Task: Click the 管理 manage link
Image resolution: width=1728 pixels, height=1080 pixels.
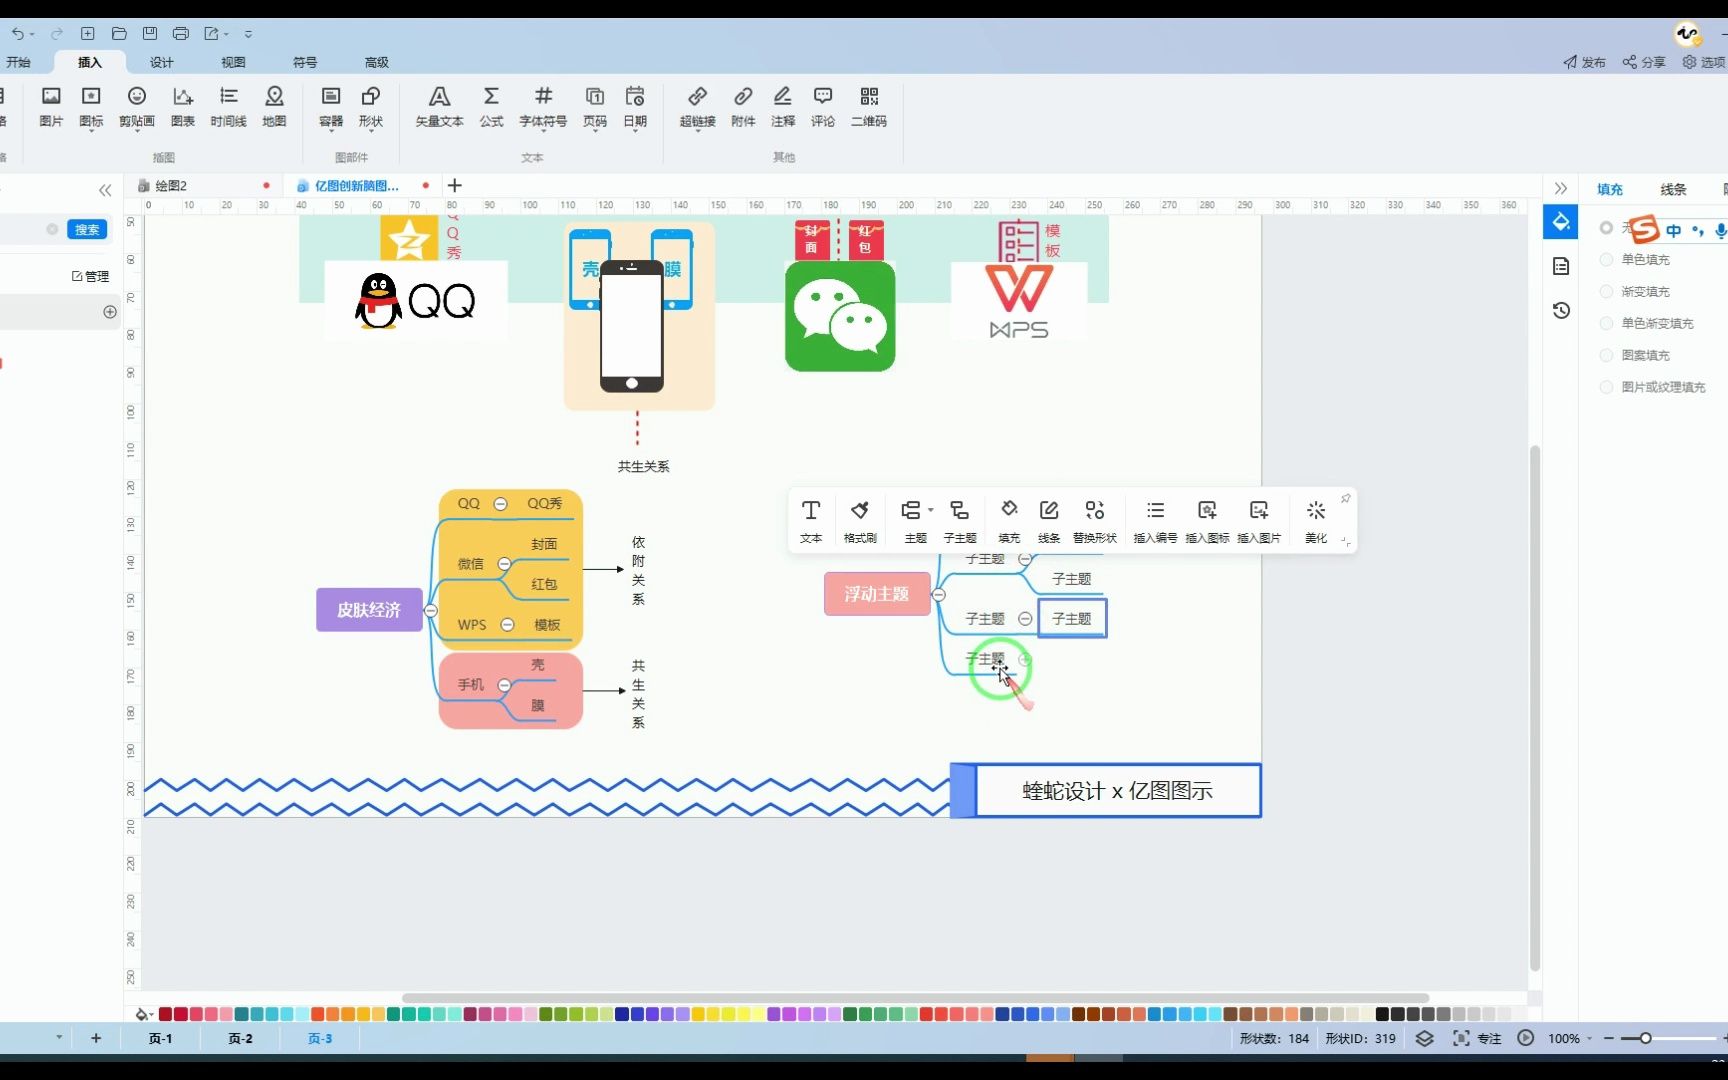Action: pyautogui.click(x=91, y=277)
